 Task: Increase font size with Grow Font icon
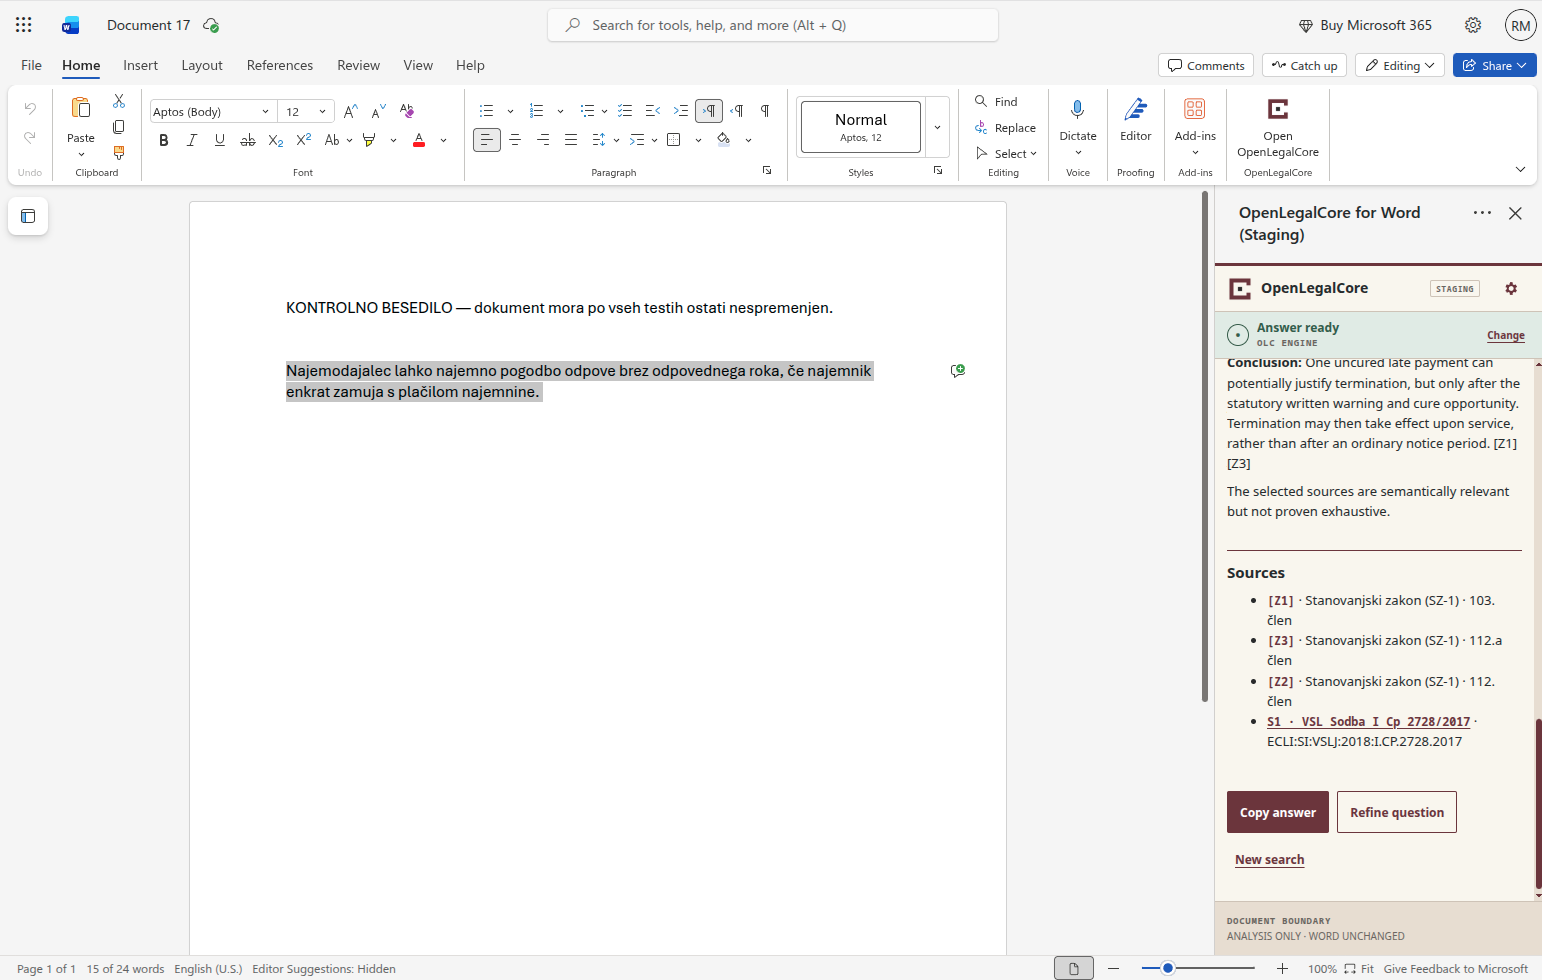click(x=350, y=111)
